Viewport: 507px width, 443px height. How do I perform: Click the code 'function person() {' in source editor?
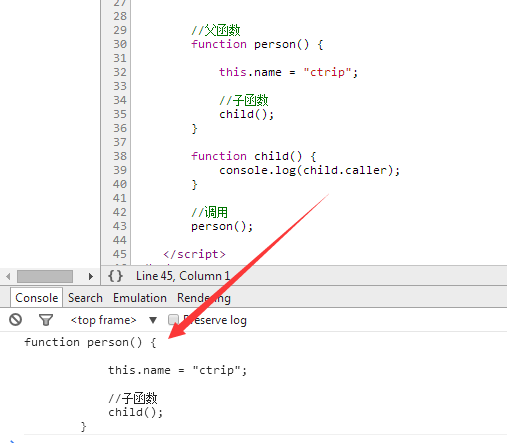coord(257,44)
